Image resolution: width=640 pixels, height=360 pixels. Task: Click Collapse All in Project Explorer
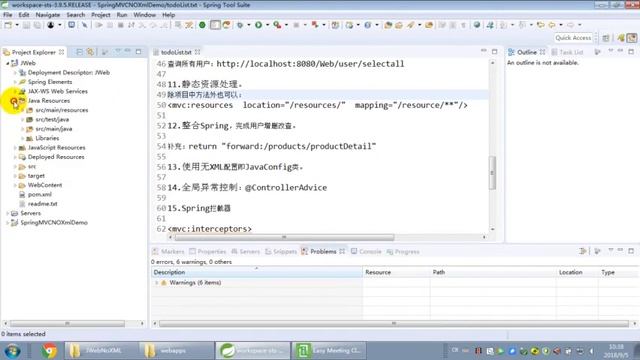[x=79, y=52]
